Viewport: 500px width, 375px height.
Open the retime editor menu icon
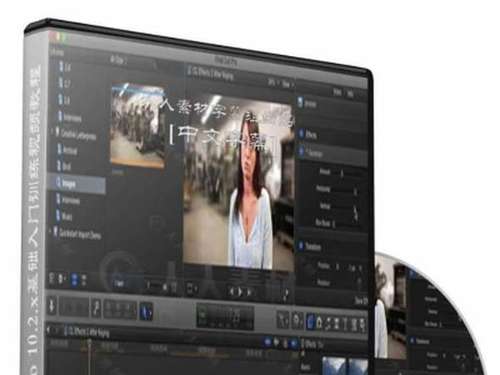click(x=297, y=321)
